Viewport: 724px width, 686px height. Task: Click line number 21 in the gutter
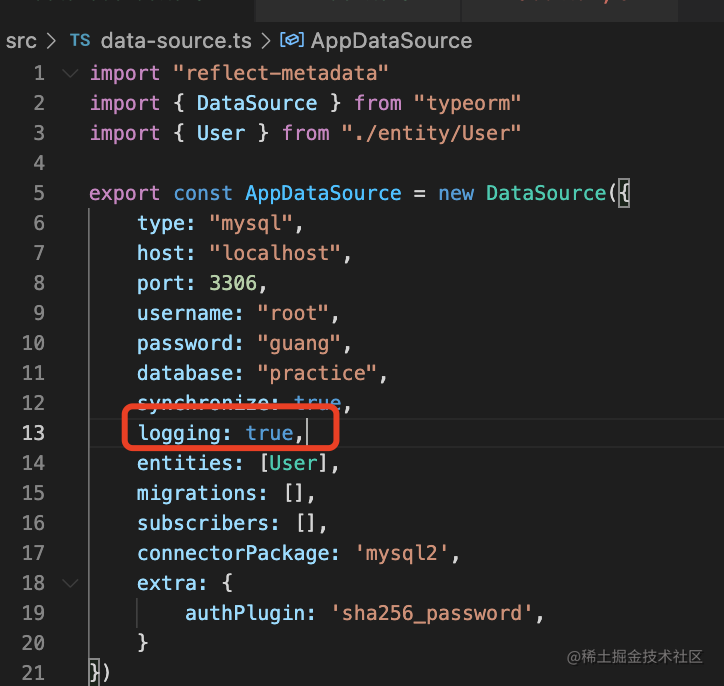[33, 673]
